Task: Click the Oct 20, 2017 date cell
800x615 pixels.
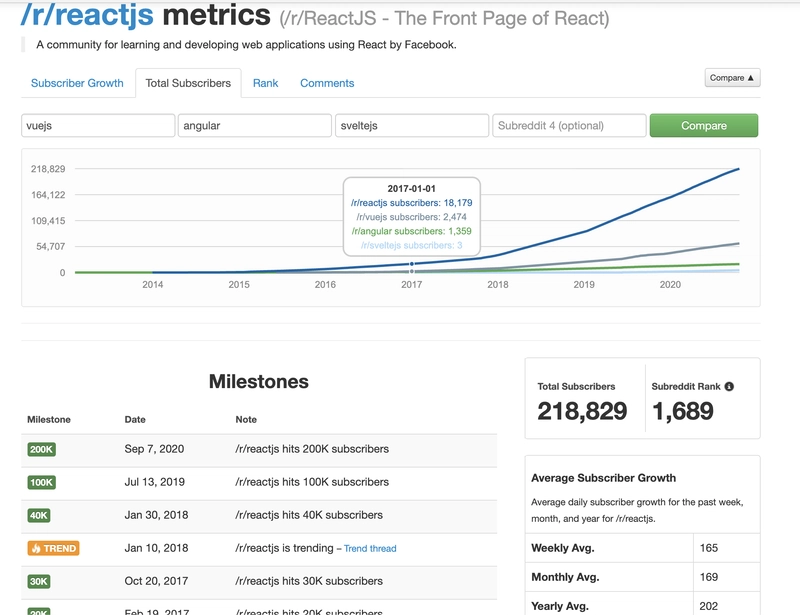Action: [x=156, y=581]
